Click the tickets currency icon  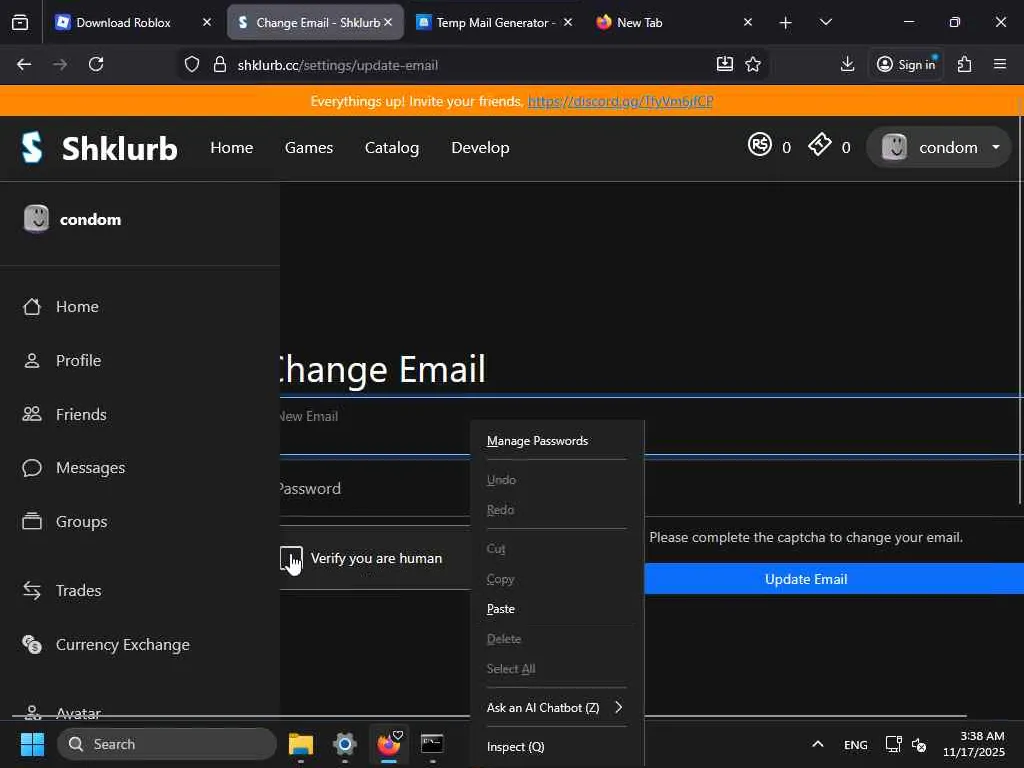[x=820, y=145]
